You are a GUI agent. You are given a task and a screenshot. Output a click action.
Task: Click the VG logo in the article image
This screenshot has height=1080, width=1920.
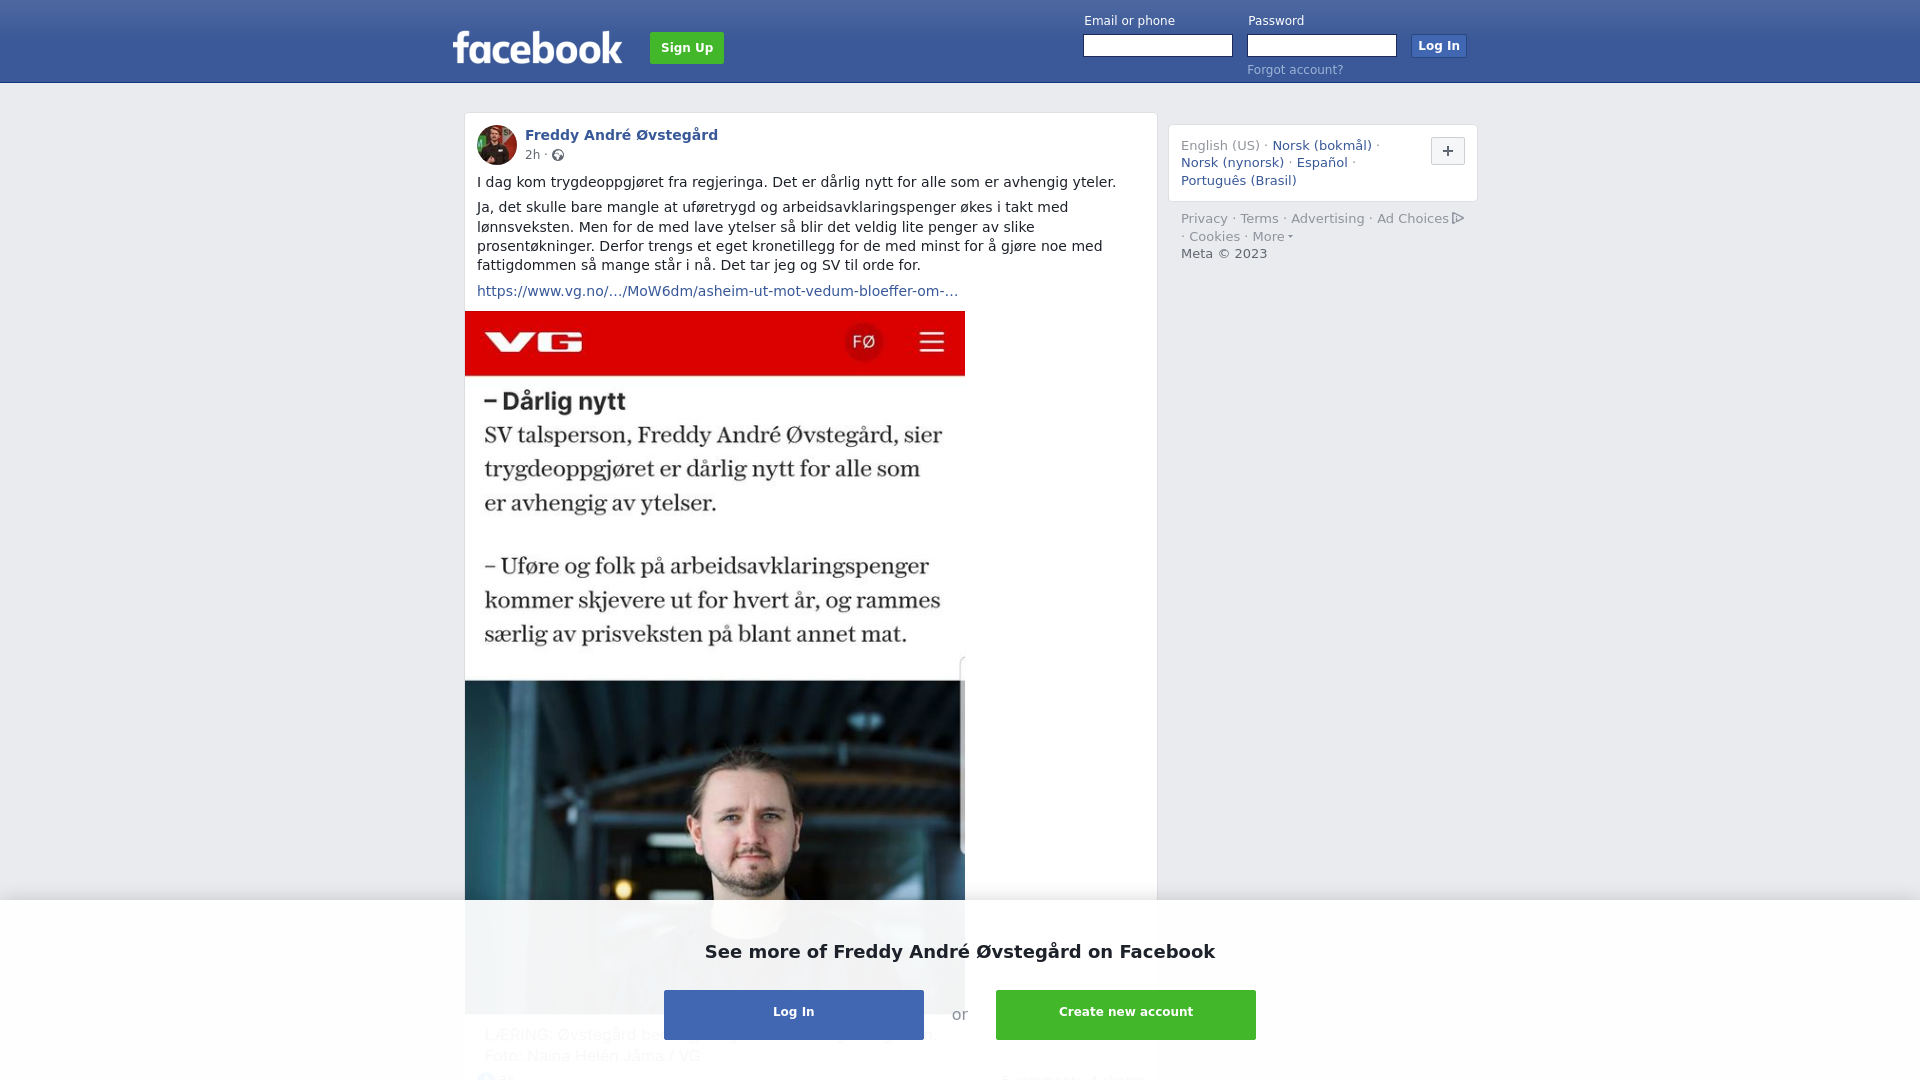[x=533, y=342]
